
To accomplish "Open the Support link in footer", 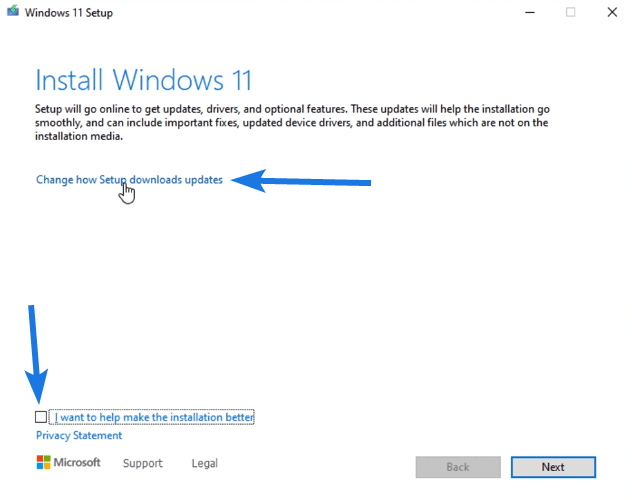I will (142, 463).
